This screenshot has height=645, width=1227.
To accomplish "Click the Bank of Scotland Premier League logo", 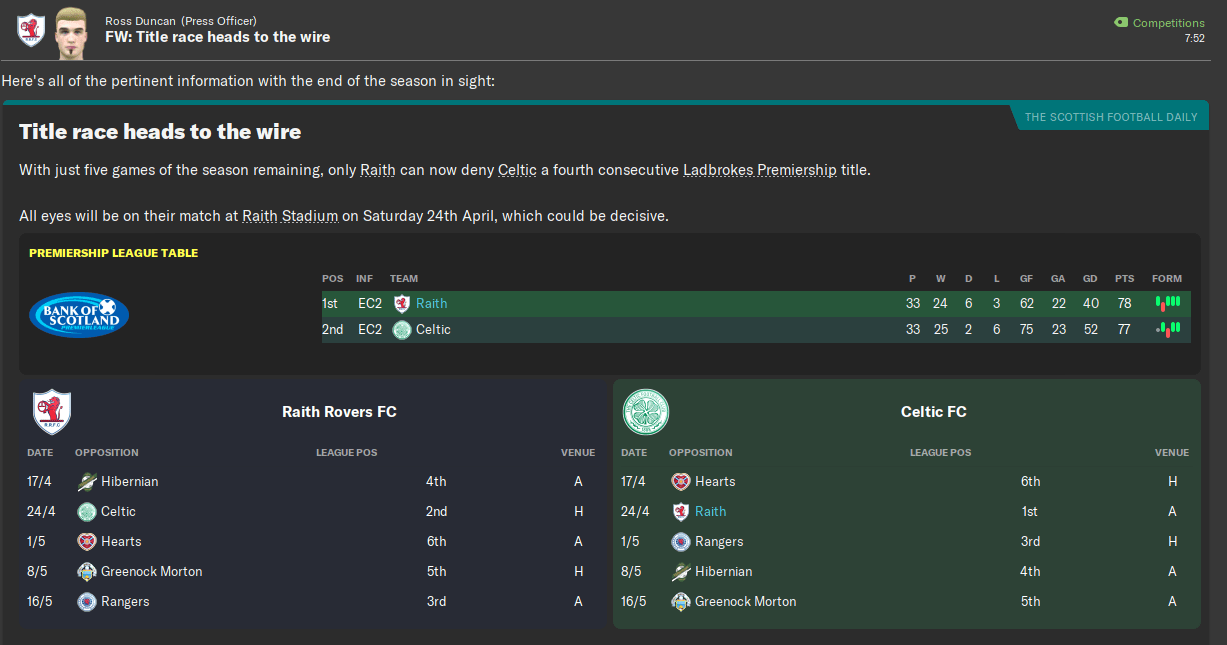I will pos(79,315).
